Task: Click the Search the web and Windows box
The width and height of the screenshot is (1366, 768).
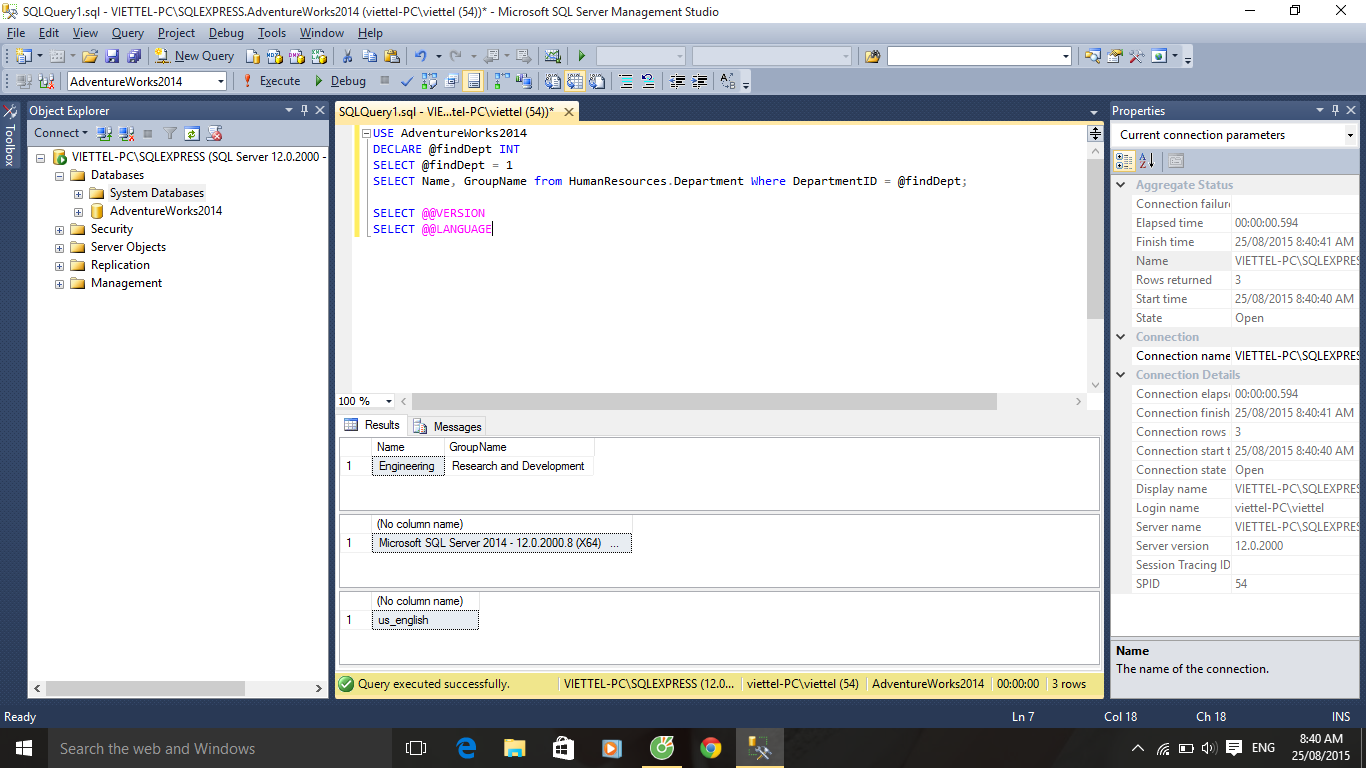Action: coord(219,748)
